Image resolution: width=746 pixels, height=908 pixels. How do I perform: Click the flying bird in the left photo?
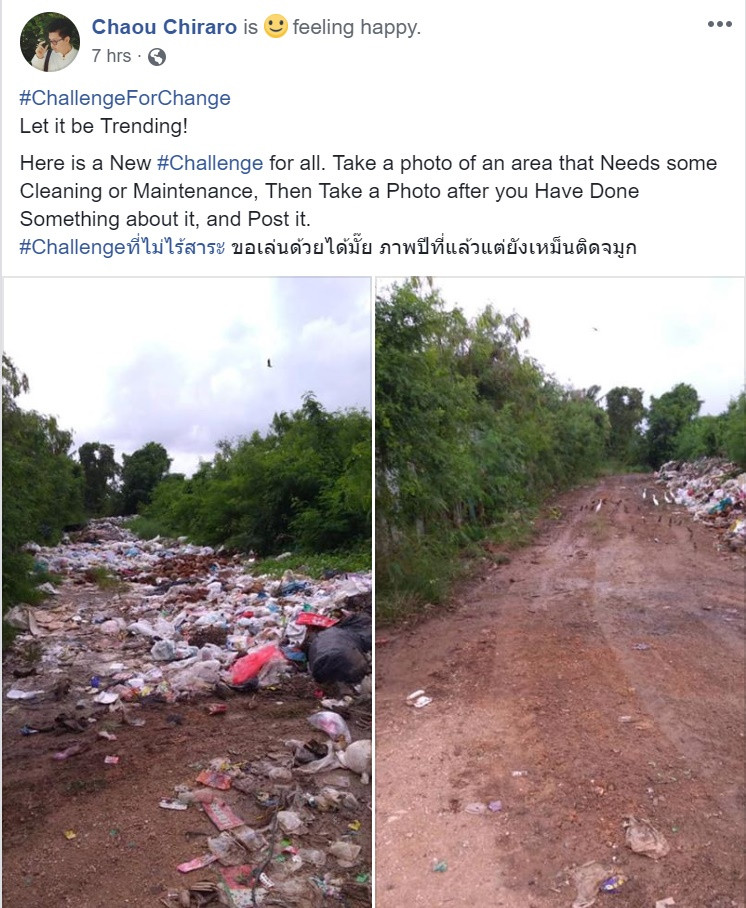[269, 363]
